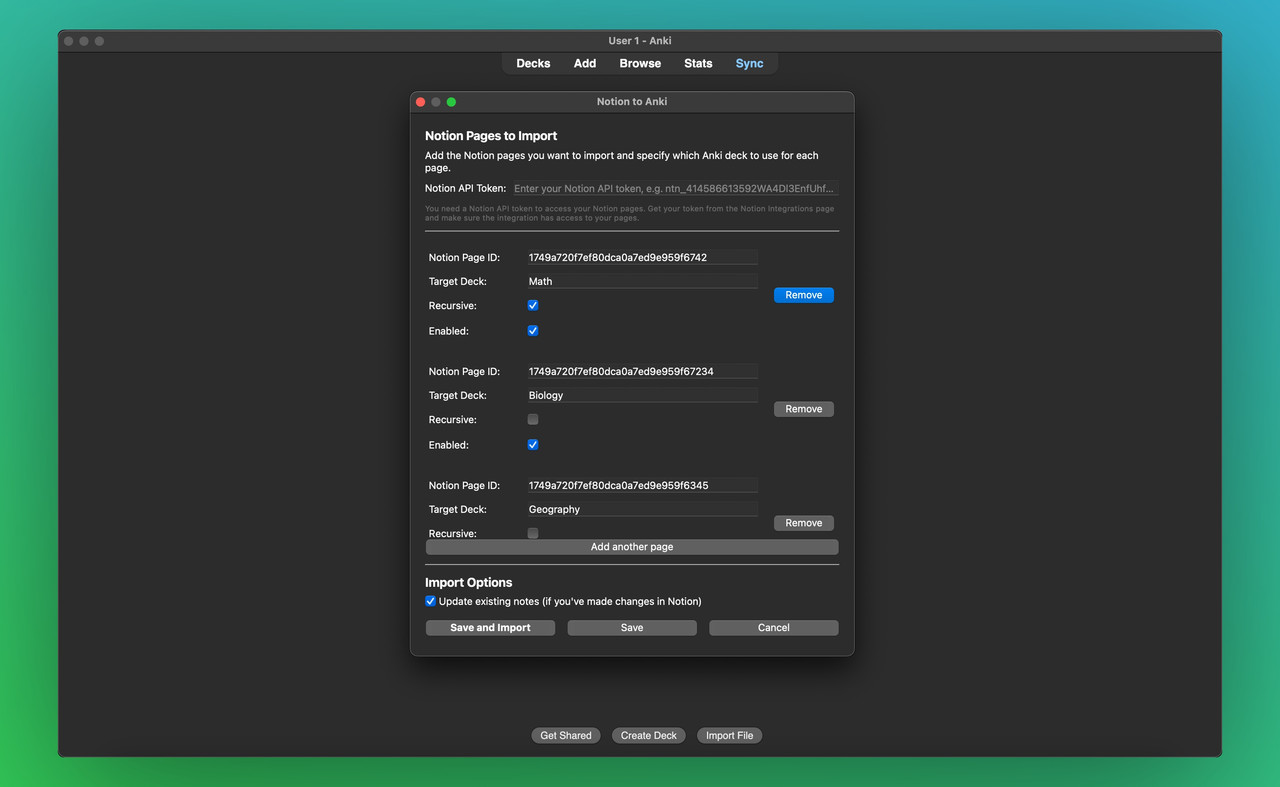Viewport: 1280px width, 787px height.
Task: Select the Stats tab
Action: [x=698, y=63]
